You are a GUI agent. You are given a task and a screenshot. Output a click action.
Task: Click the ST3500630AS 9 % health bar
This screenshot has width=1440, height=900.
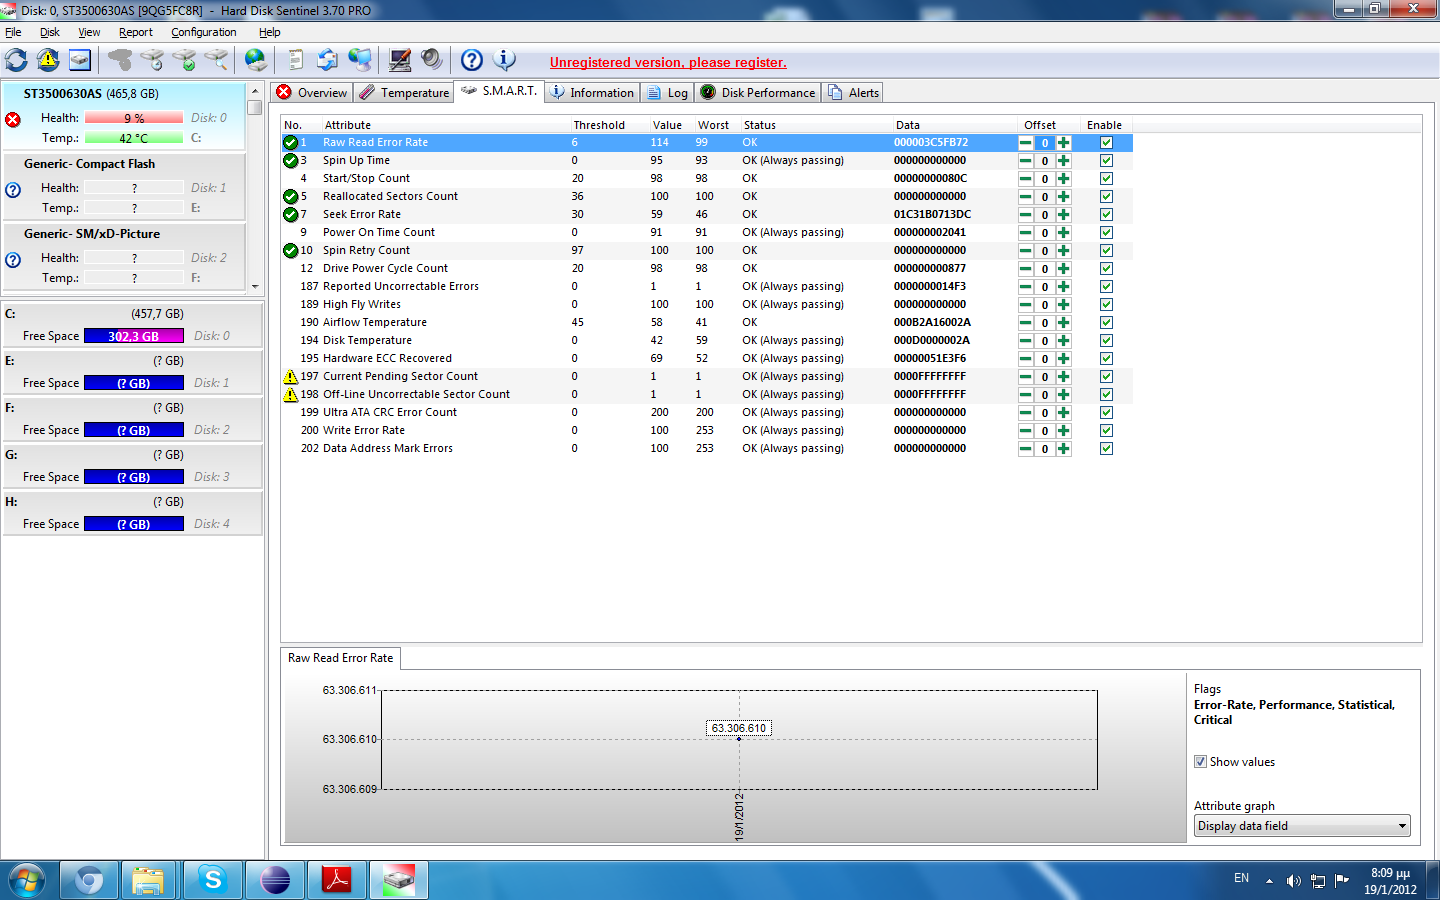click(134, 118)
